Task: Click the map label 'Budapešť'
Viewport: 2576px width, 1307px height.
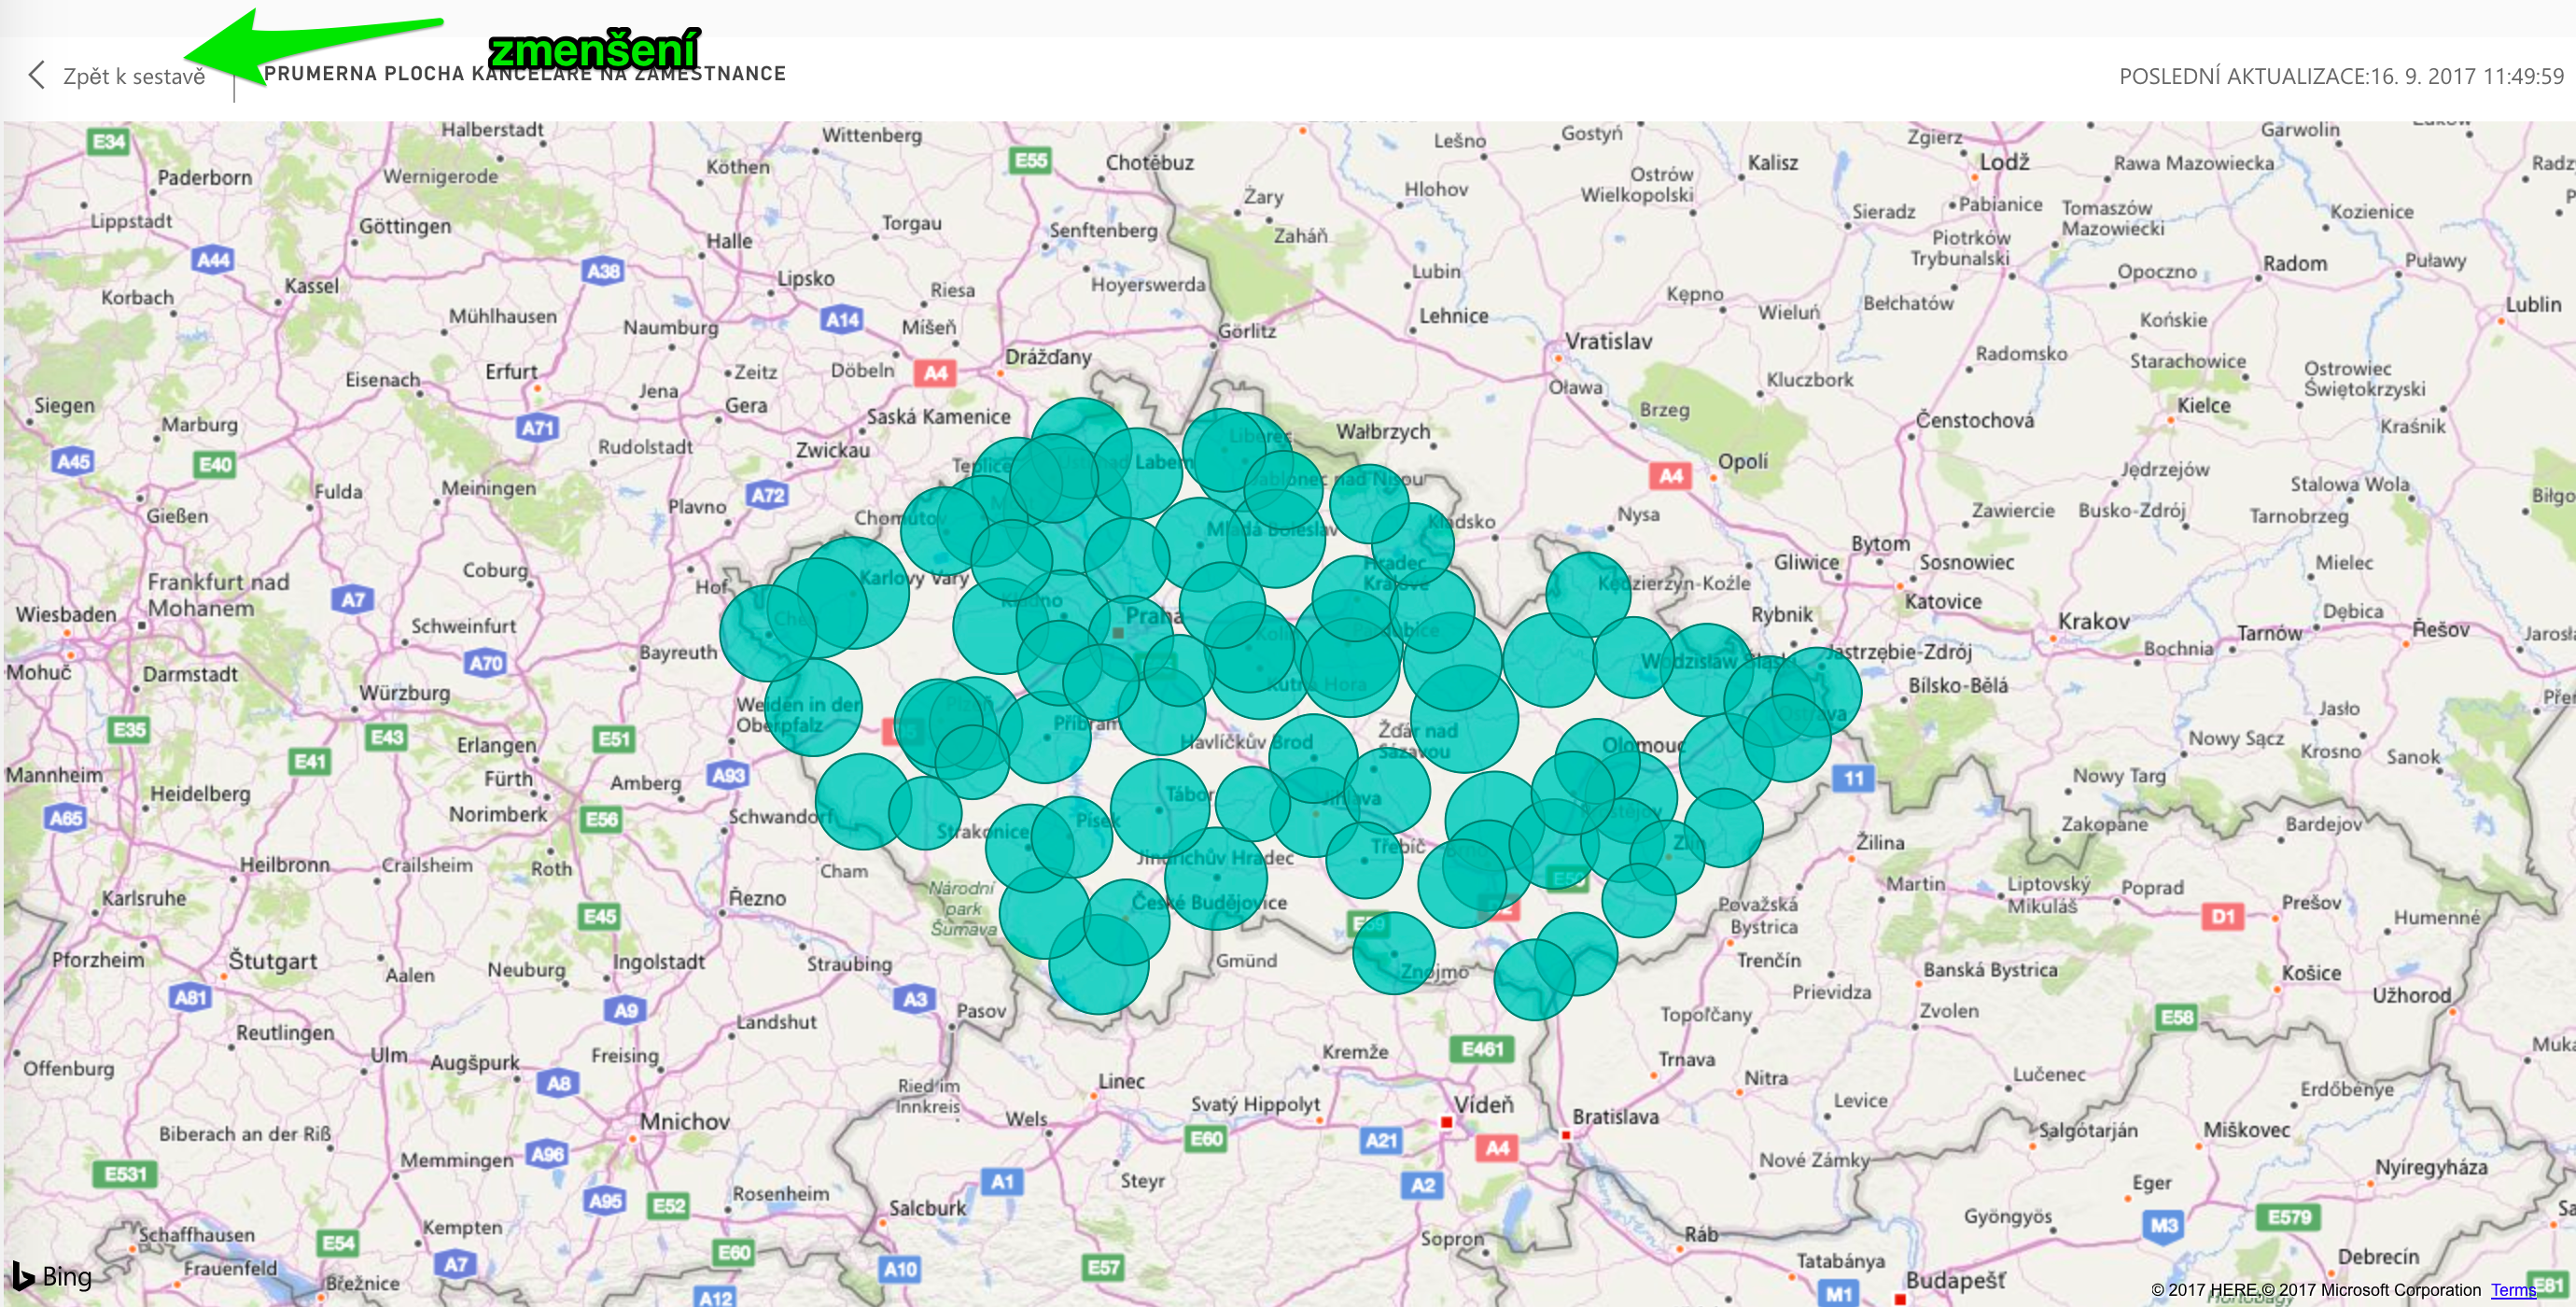Action: 1956,1281
